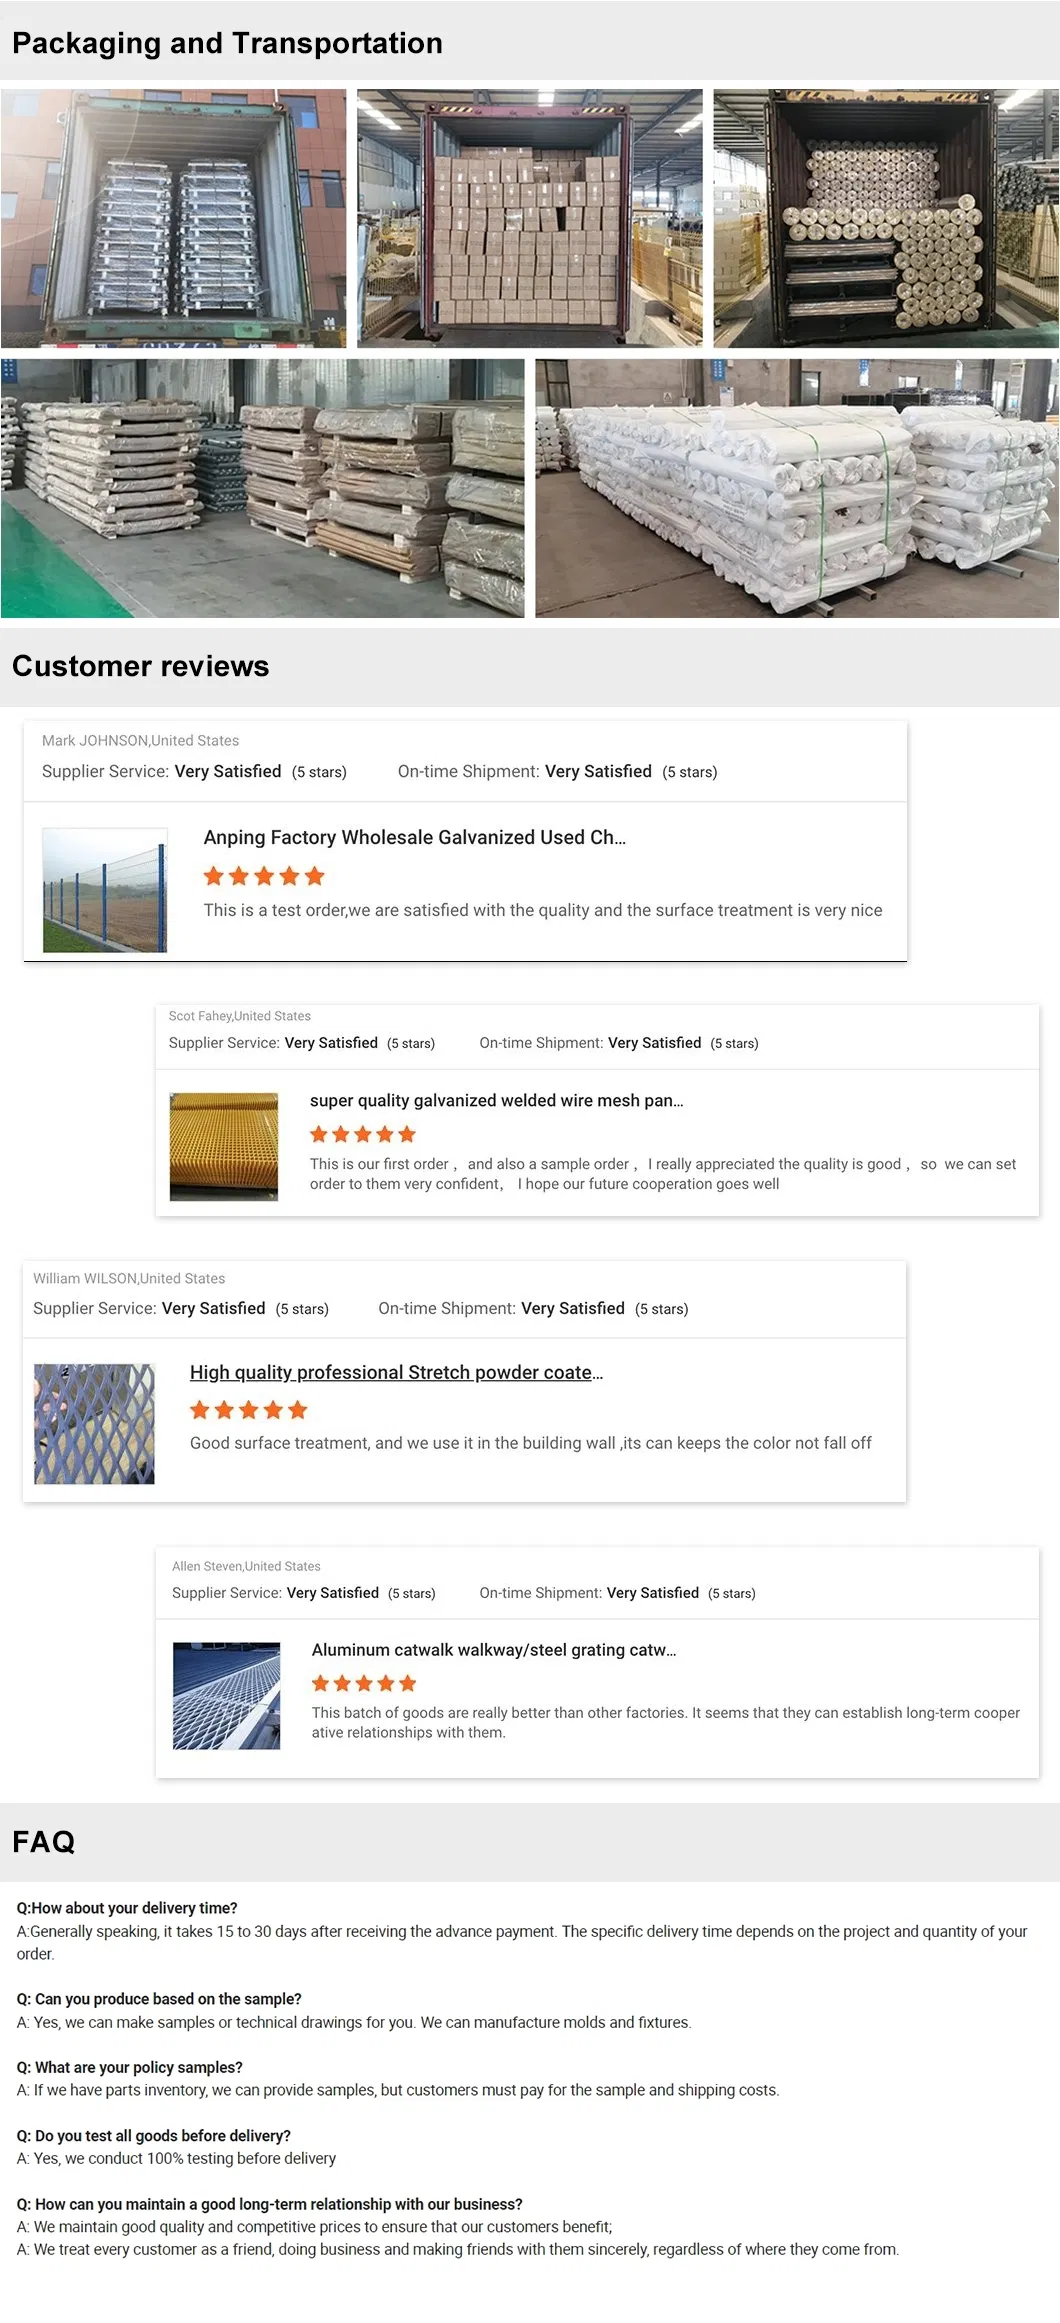This screenshot has width=1060, height=2323.
Task: Click the star rating in Scot Fahey's review
Action: 362,1134
